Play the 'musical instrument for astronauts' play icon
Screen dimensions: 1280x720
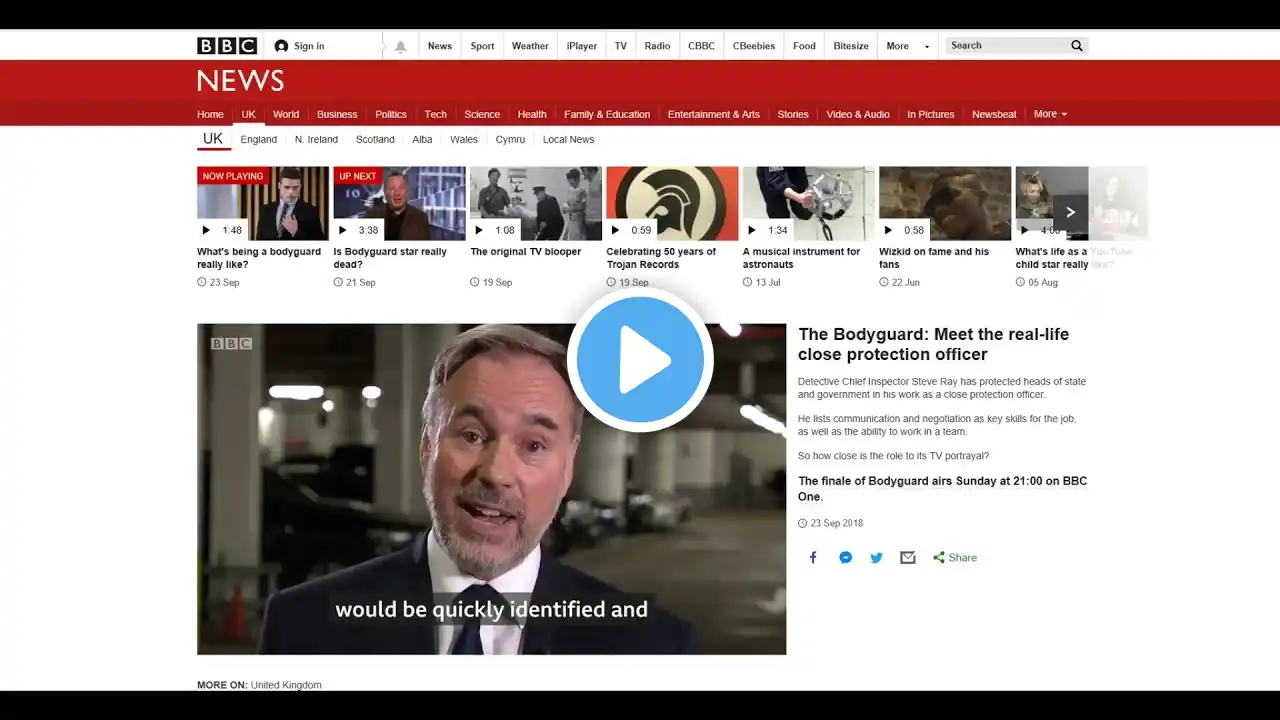coord(751,230)
